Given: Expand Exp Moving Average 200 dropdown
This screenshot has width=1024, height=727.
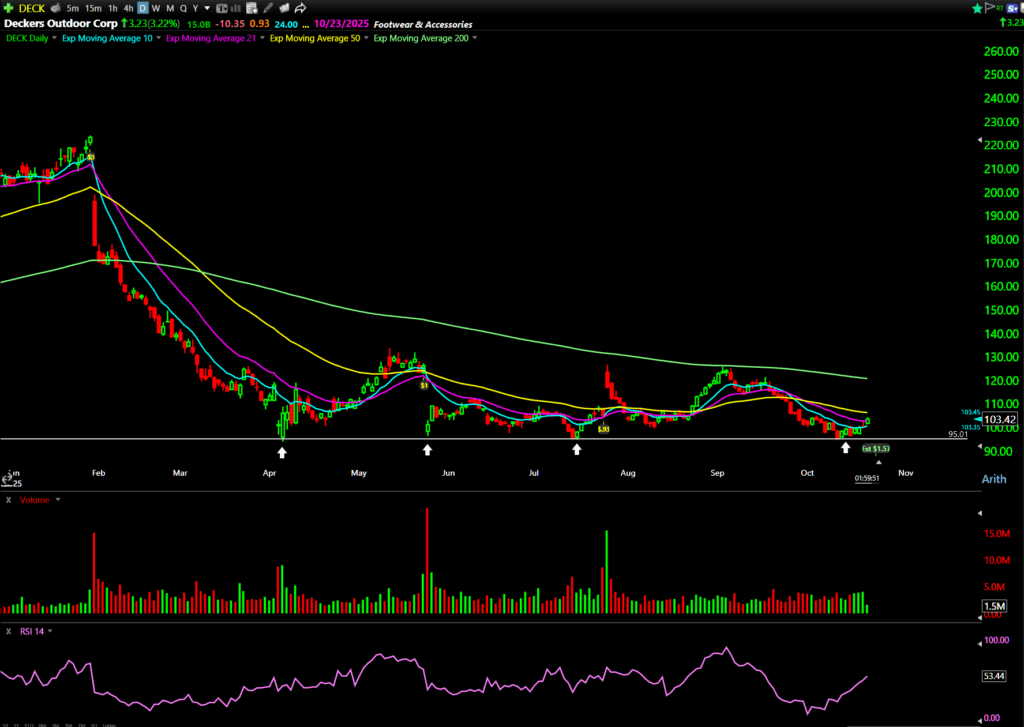Looking at the screenshot, I should [x=474, y=38].
